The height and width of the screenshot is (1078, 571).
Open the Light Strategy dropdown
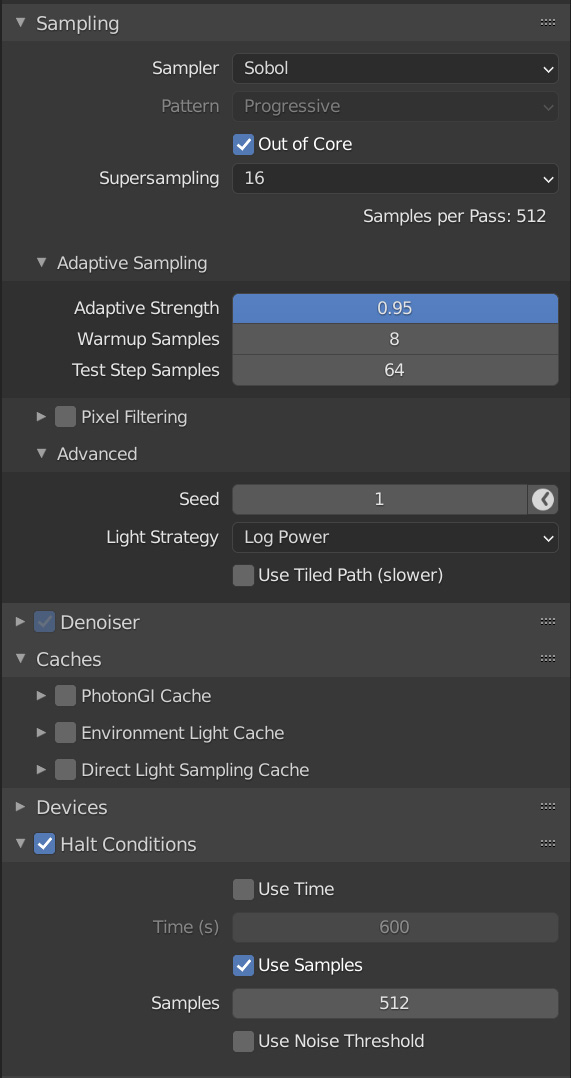click(x=395, y=538)
